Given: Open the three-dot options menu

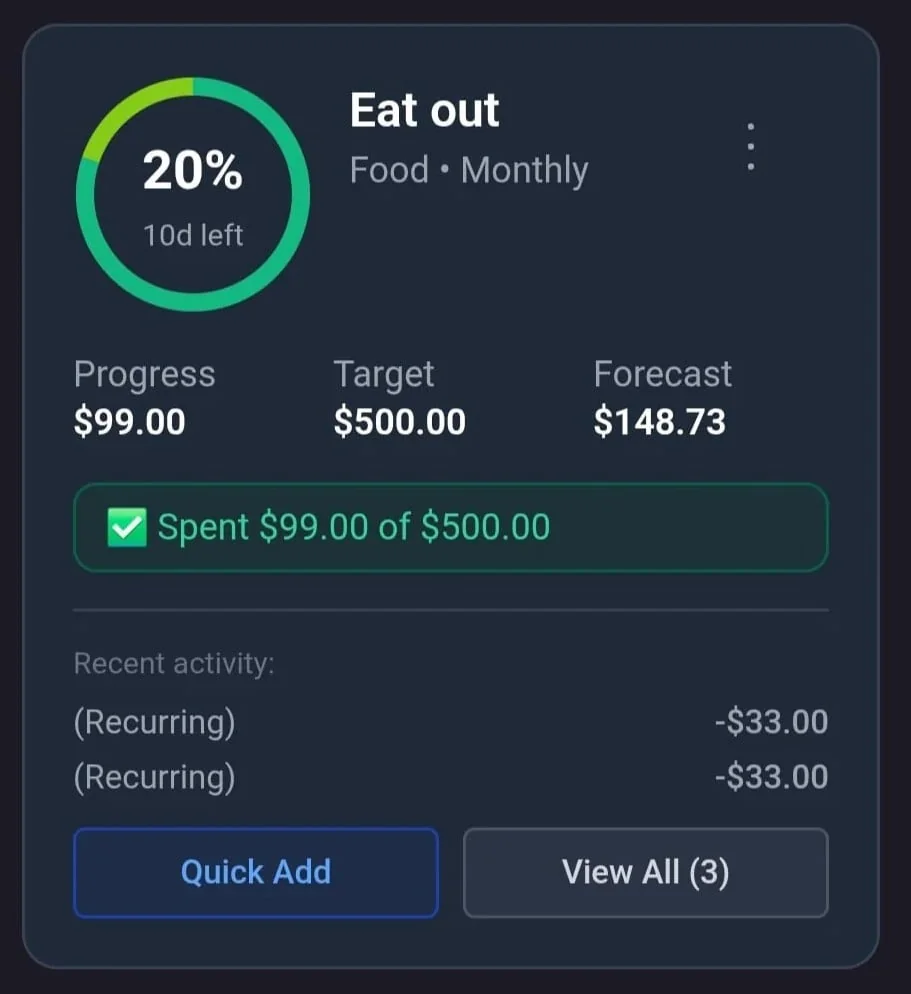Looking at the screenshot, I should [750, 144].
